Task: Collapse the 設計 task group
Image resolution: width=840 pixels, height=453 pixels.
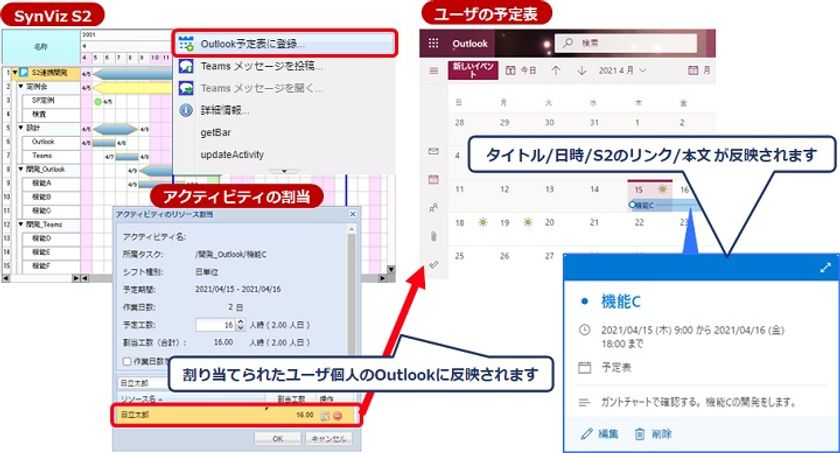Action: click(x=20, y=127)
